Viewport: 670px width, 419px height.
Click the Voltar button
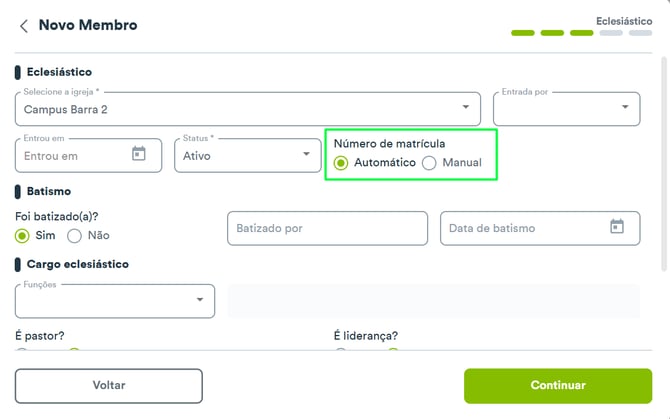click(109, 386)
